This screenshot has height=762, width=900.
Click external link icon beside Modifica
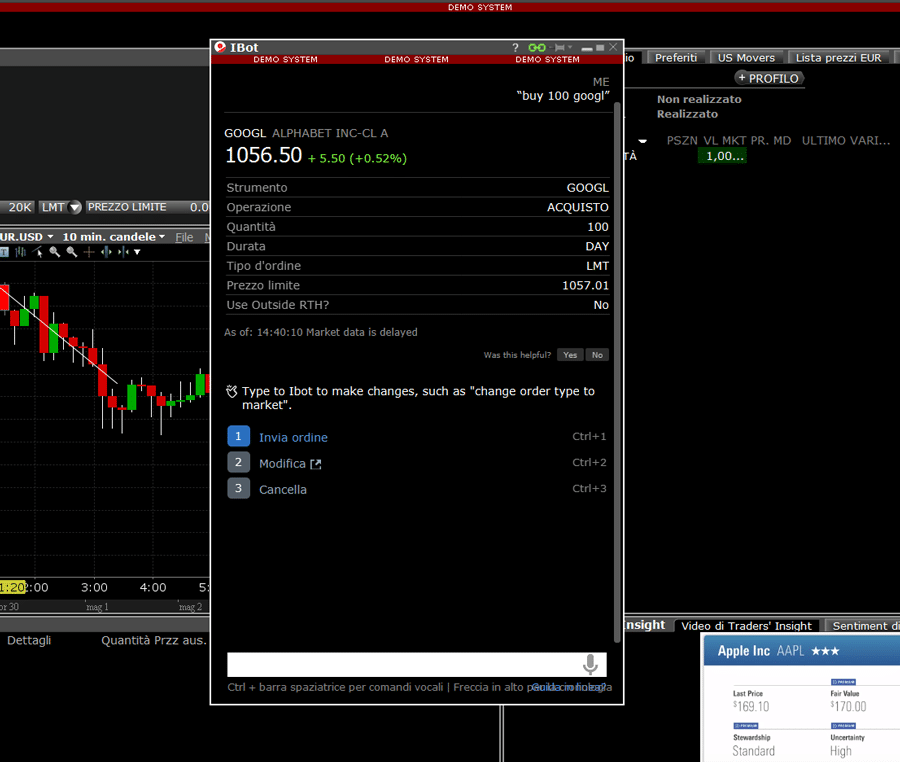point(316,464)
